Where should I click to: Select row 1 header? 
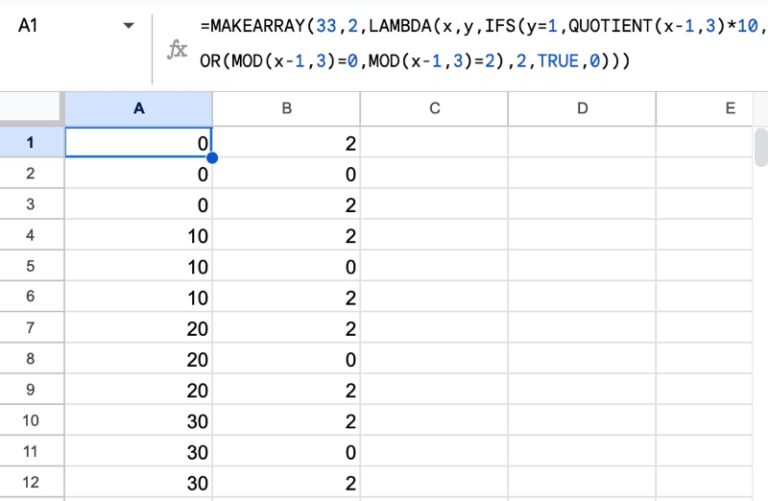[x=30, y=143]
